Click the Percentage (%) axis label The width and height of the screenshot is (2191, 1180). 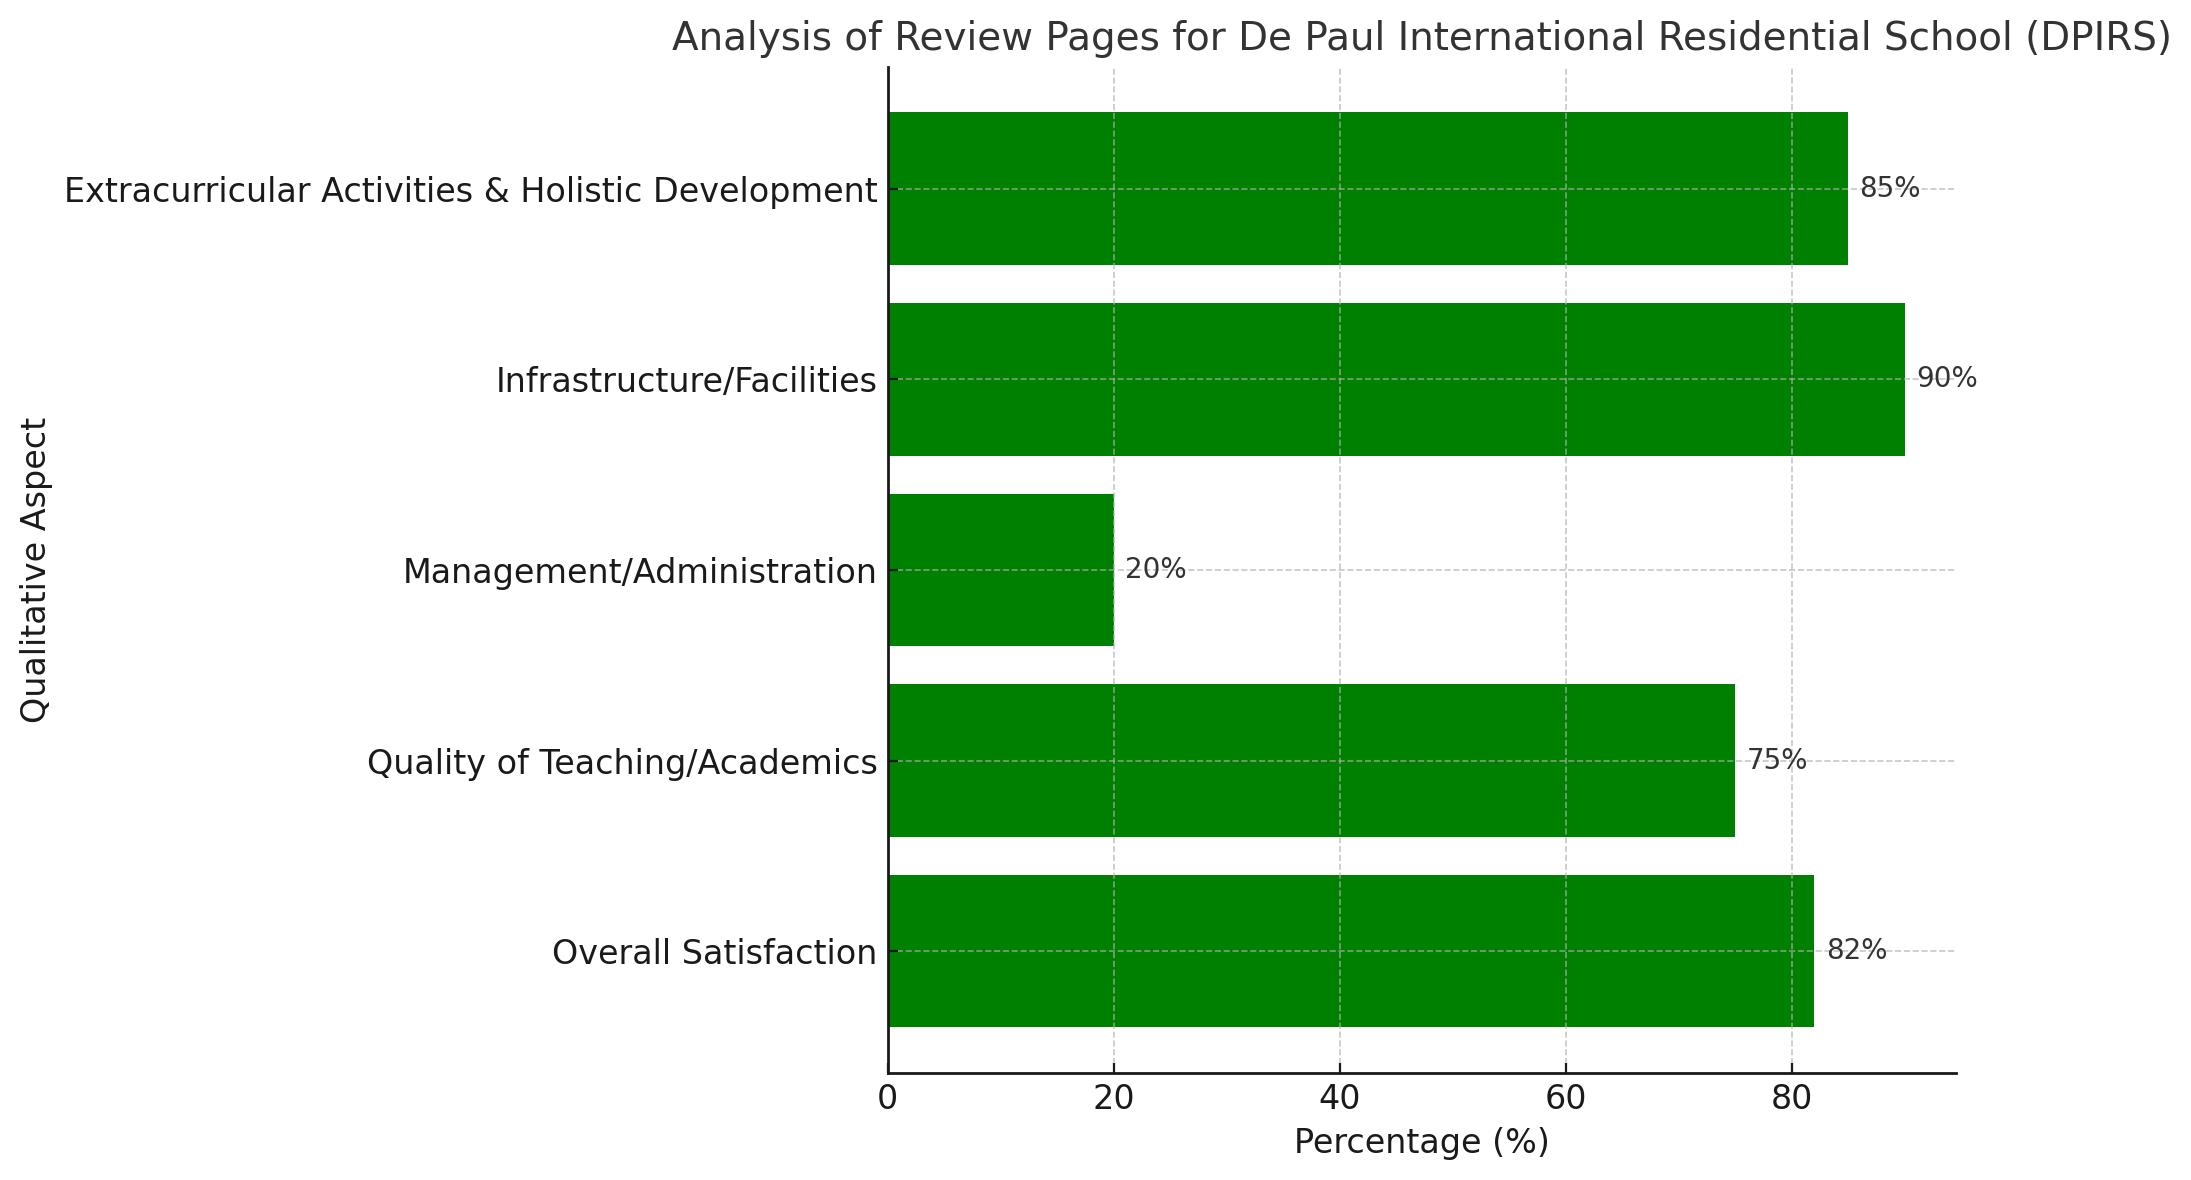1421,1142
